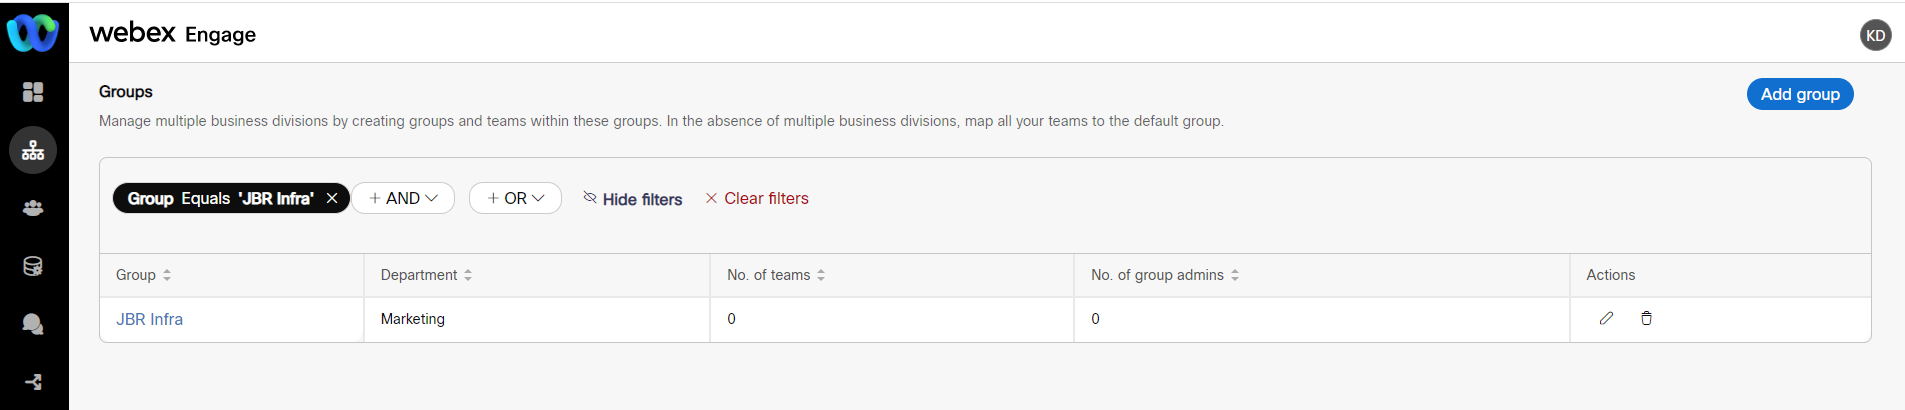Edit the JBR Infra group with pencil icon

tap(1606, 318)
